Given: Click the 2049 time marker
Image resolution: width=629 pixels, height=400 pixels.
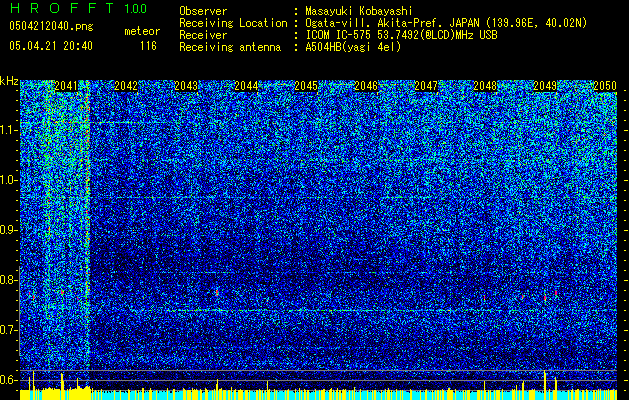Looking at the screenshot, I should [x=545, y=86].
